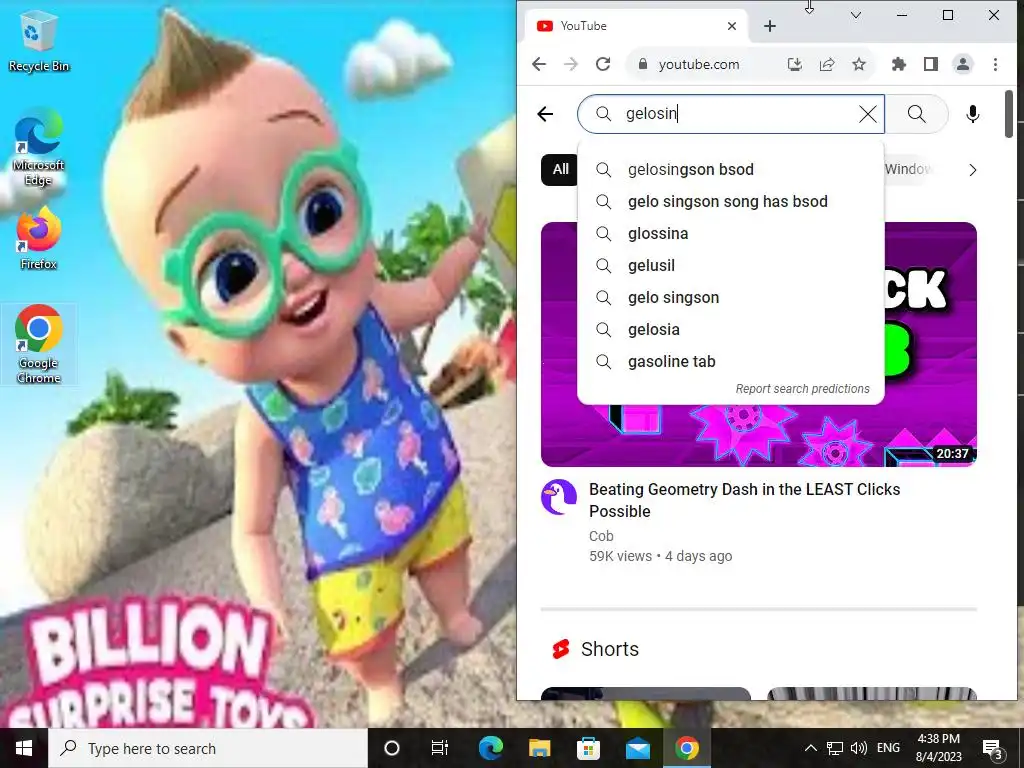
Task: Pick the 'glossina' suggestion
Action: 731,234
